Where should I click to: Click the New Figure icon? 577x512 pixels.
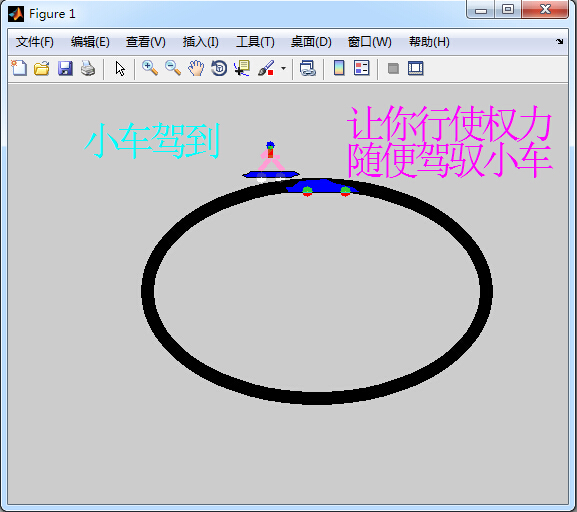[19, 68]
